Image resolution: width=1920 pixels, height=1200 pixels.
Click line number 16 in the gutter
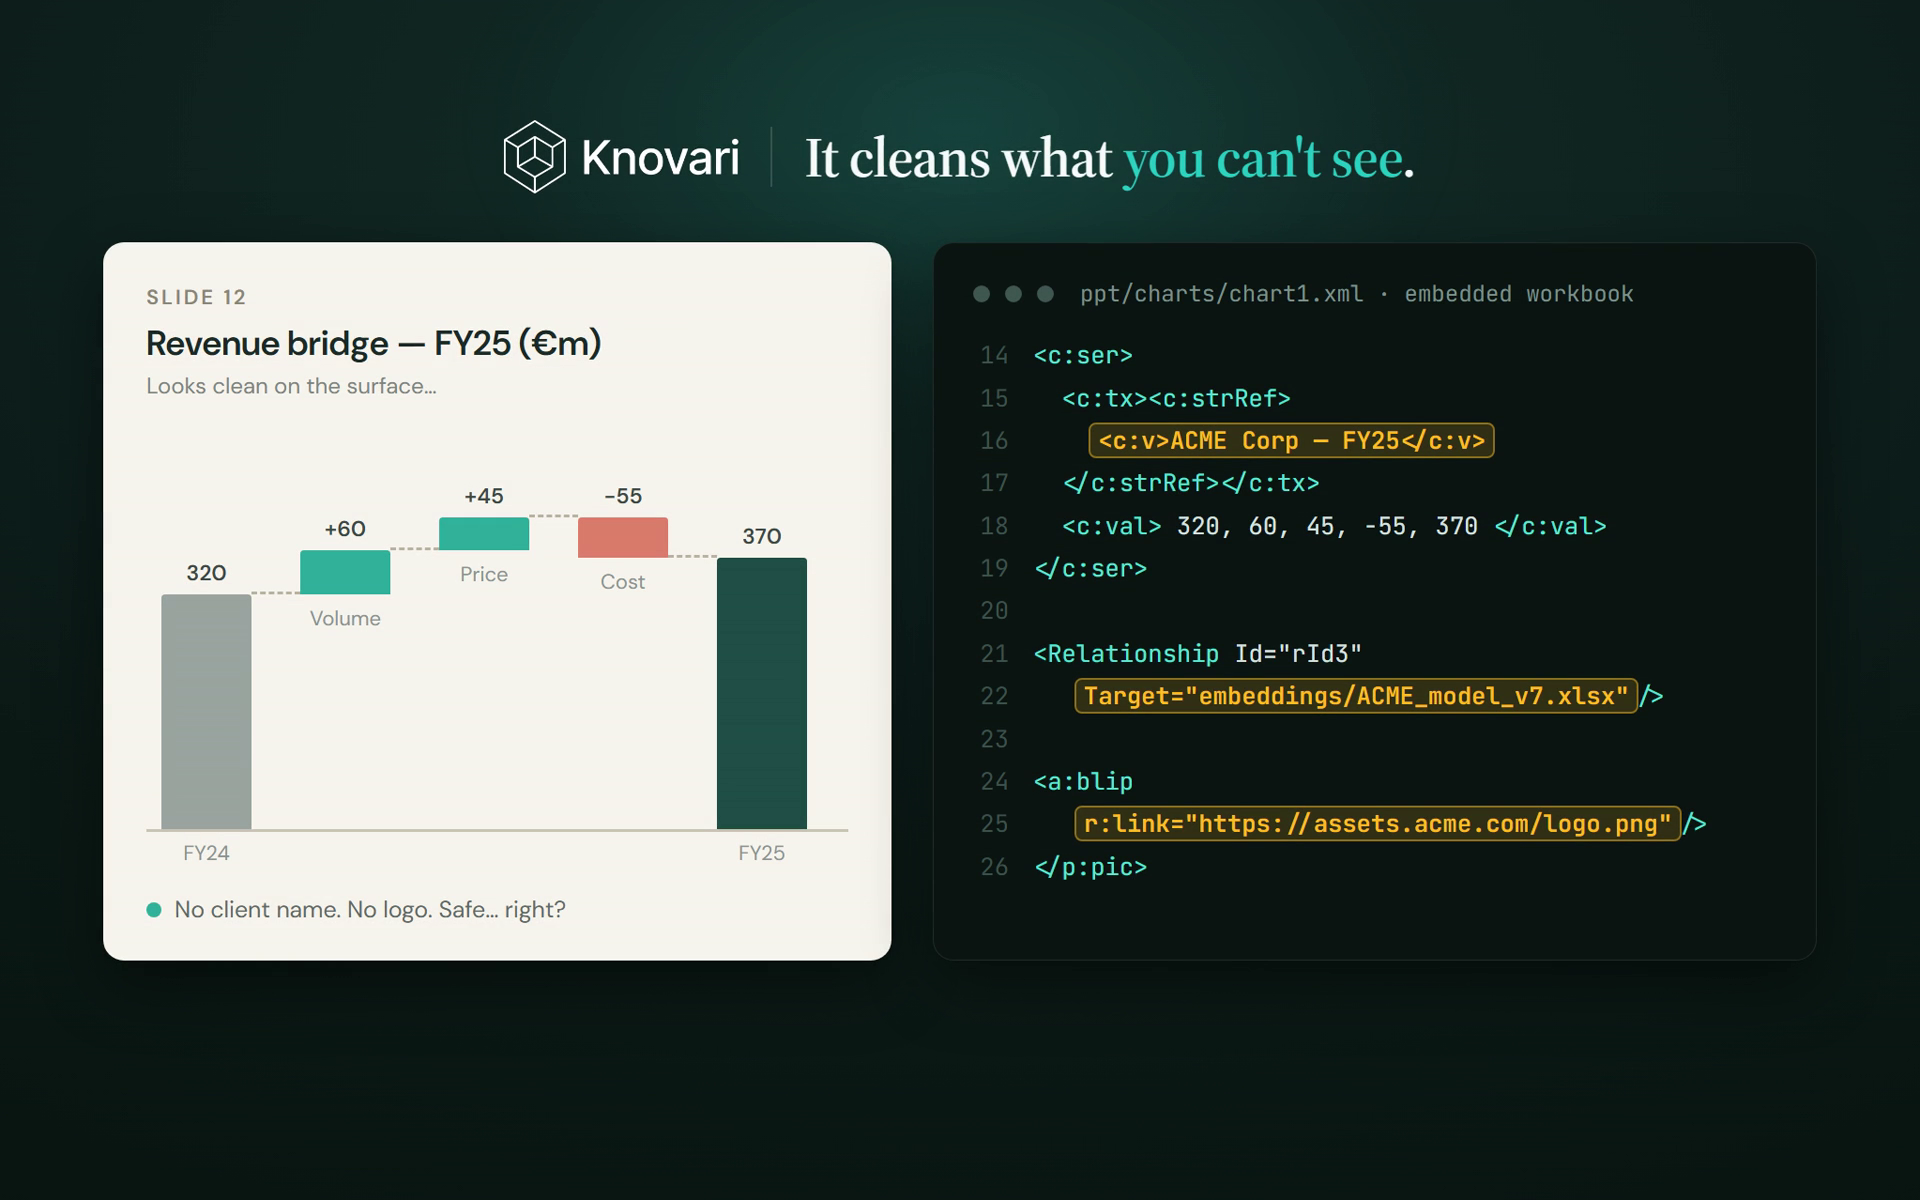point(994,441)
